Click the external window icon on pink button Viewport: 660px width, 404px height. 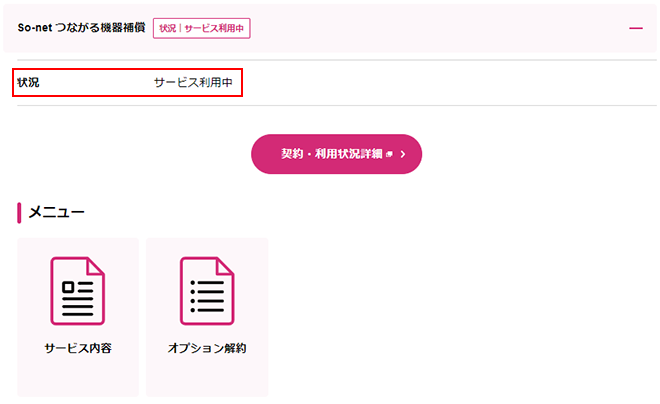tap(389, 155)
